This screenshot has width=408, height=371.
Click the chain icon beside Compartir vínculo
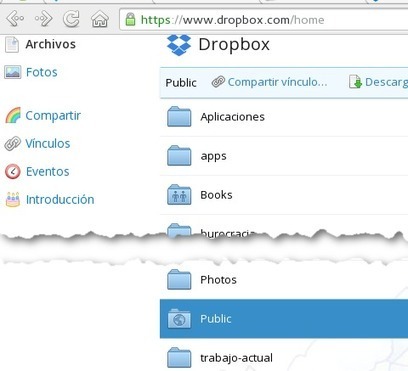(218, 82)
